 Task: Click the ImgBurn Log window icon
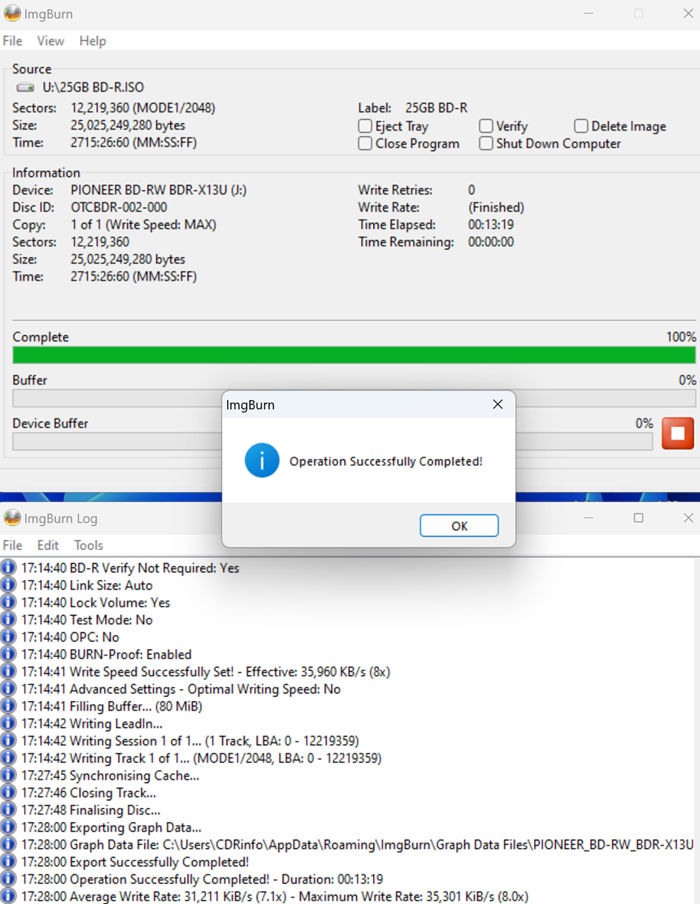(x=12, y=518)
